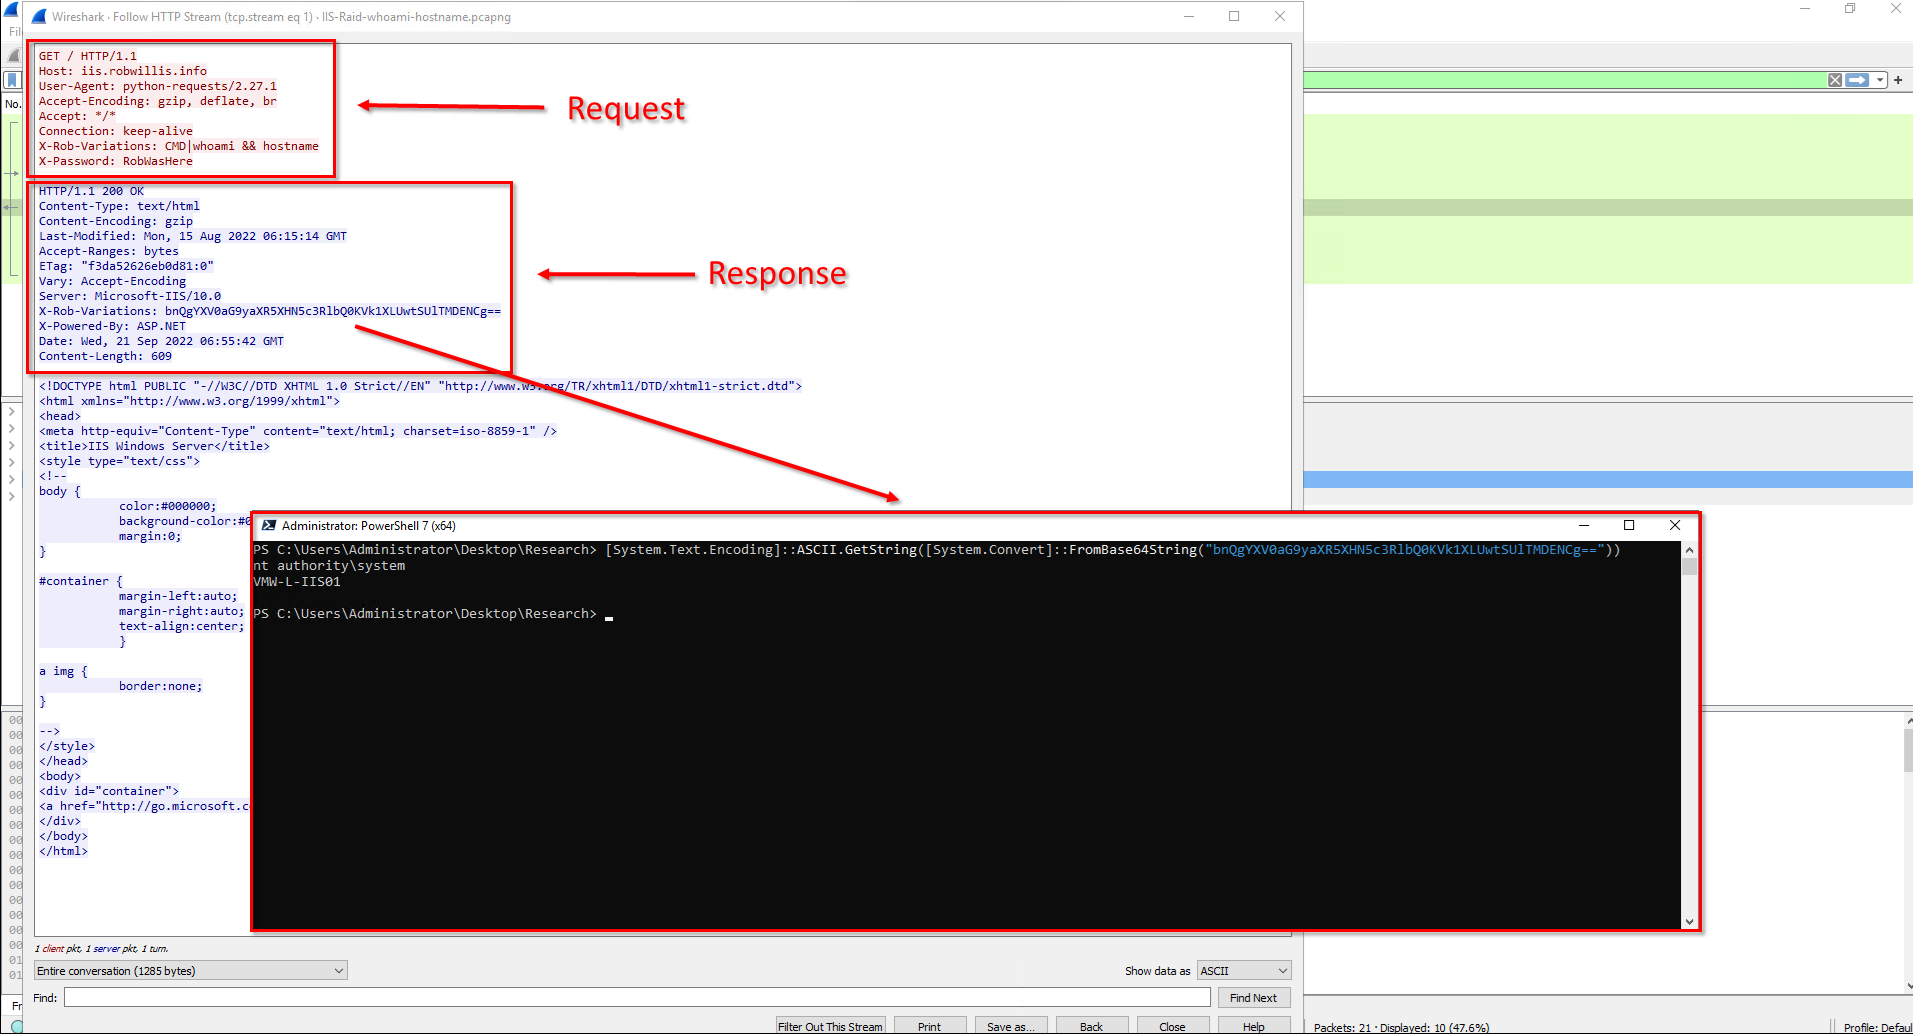Click the Back button

click(1091, 1026)
